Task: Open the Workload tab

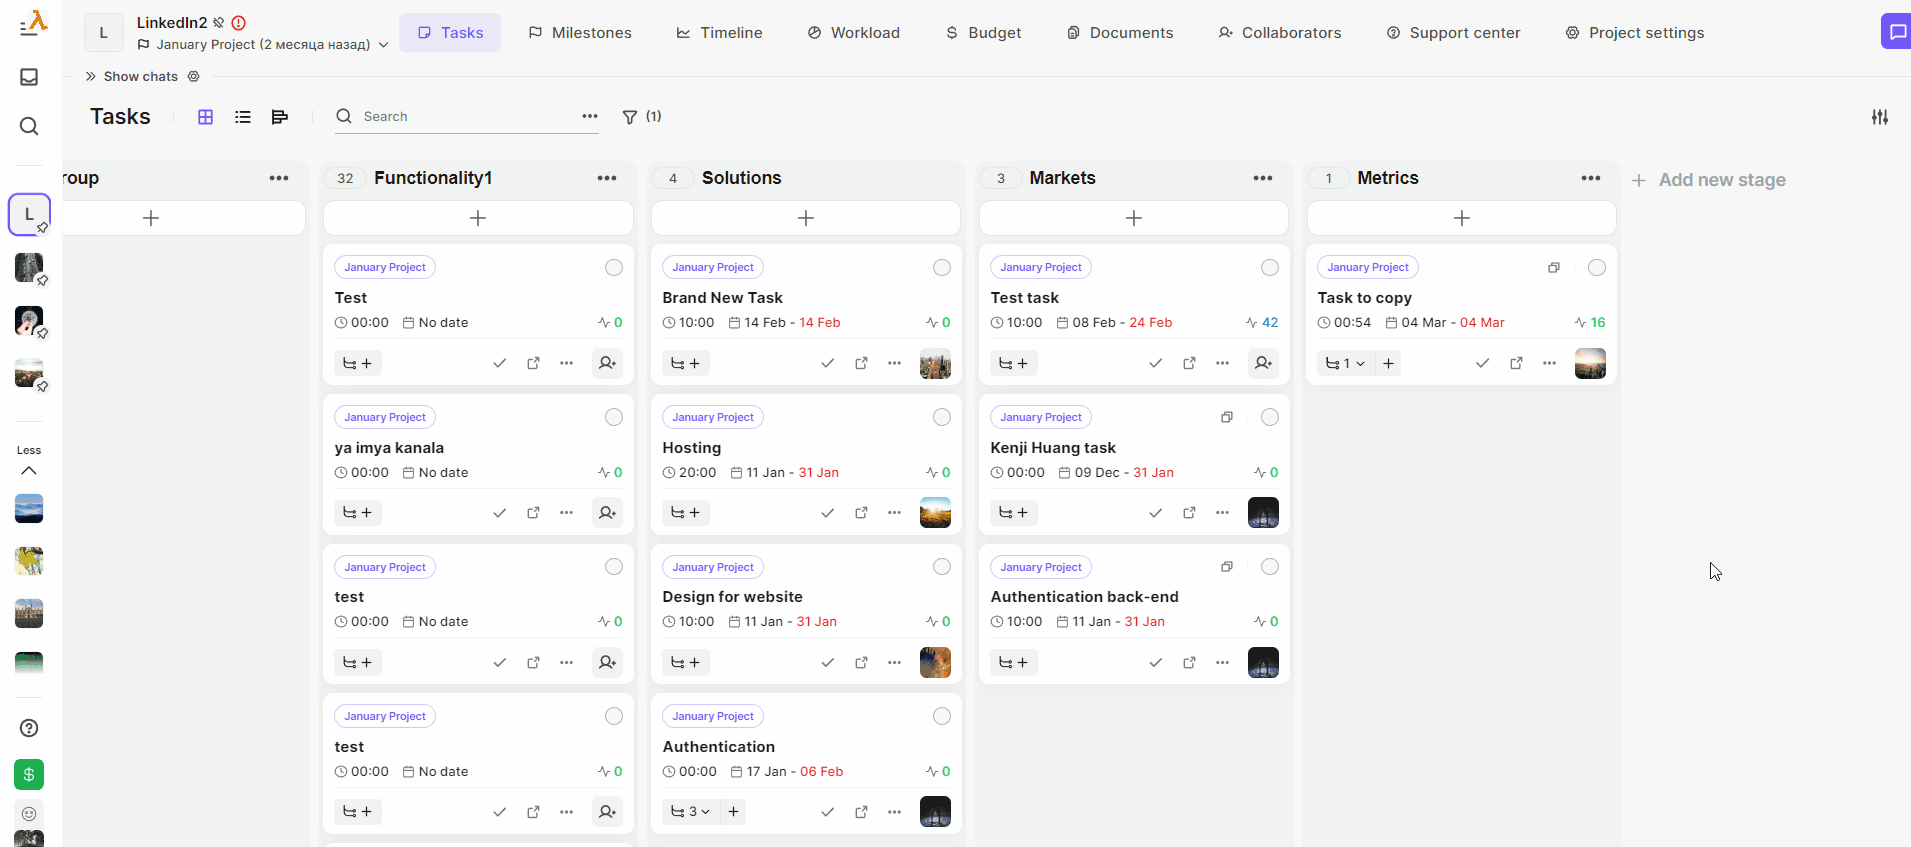Action: 854,33
